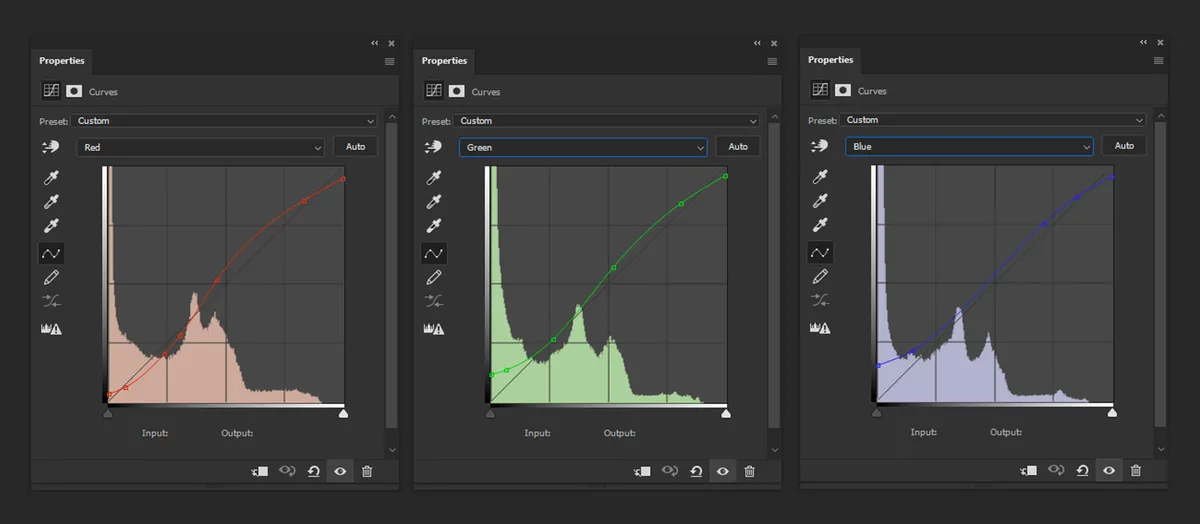Screen dimensions: 1200x524
Task: Clip adjustment to layer in Red panel
Action: [x=260, y=471]
